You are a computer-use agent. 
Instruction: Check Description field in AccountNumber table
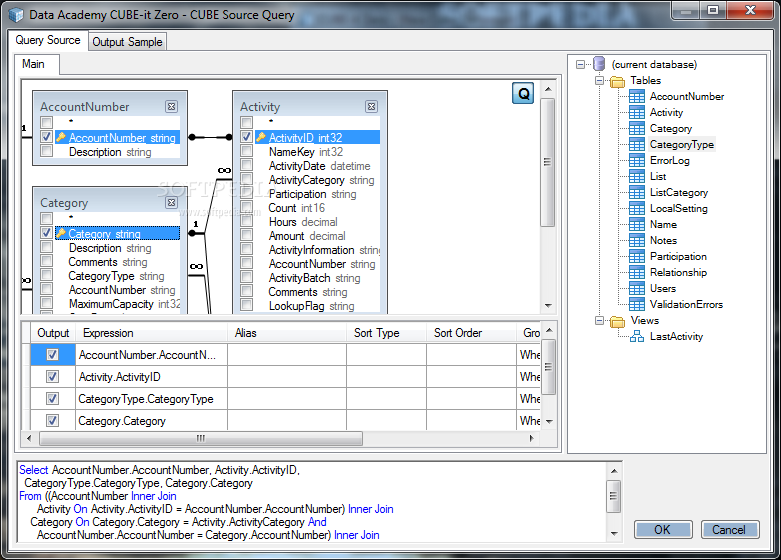(46, 150)
